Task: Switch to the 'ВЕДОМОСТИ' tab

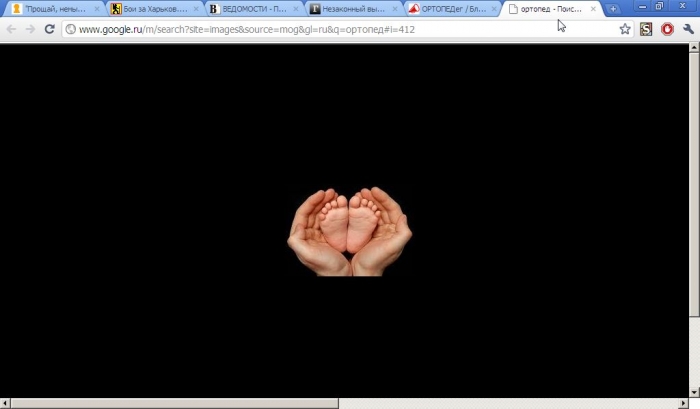Action: click(x=250, y=9)
